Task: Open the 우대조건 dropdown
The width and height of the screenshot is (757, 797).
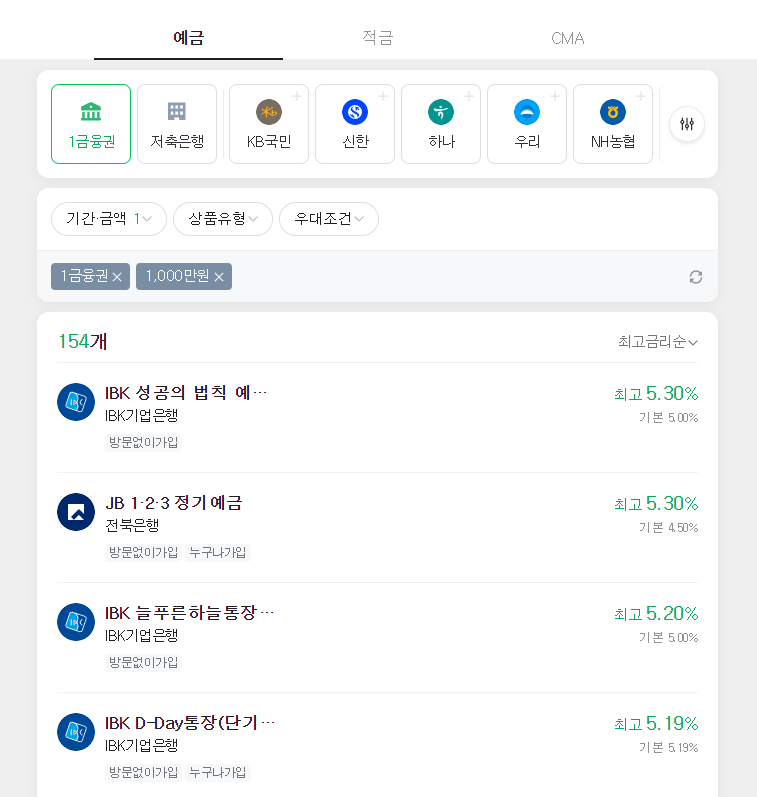Action: pyautogui.click(x=328, y=219)
